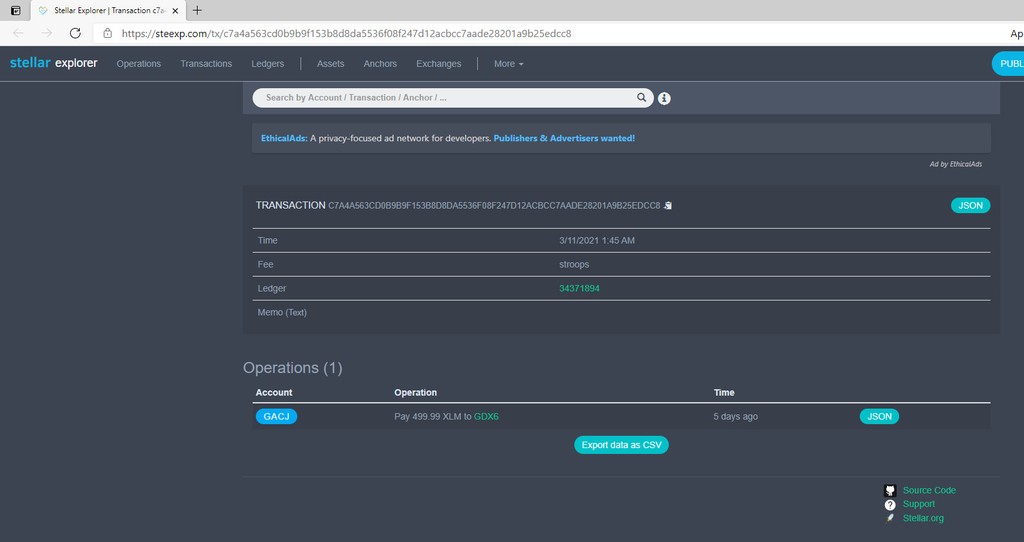Expand the More dropdown menu

pyautogui.click(x=509, y=63)
